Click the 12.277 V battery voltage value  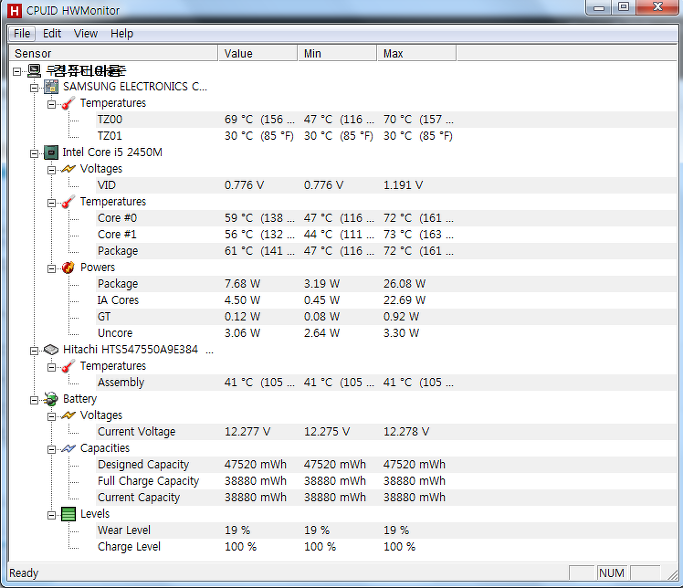(x=247, y=432)
